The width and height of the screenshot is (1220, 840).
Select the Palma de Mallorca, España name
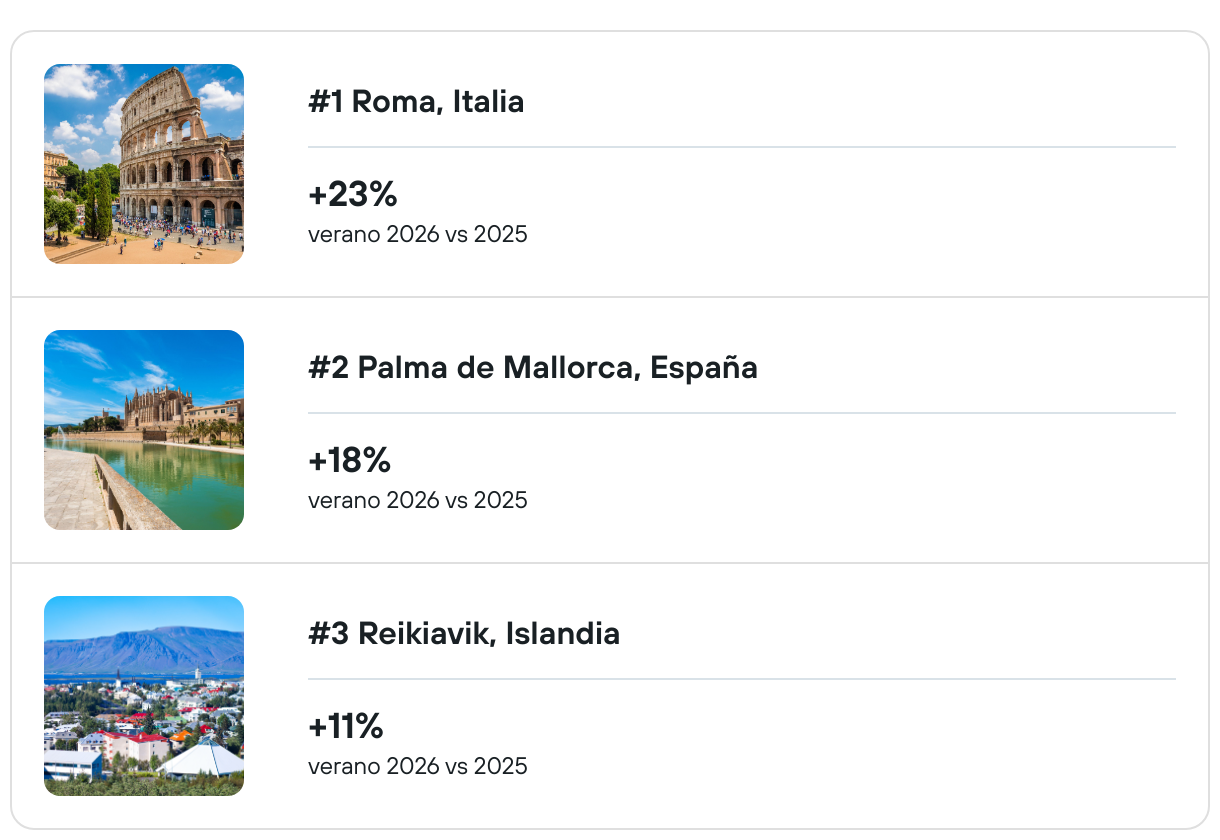tap(557, 368)
